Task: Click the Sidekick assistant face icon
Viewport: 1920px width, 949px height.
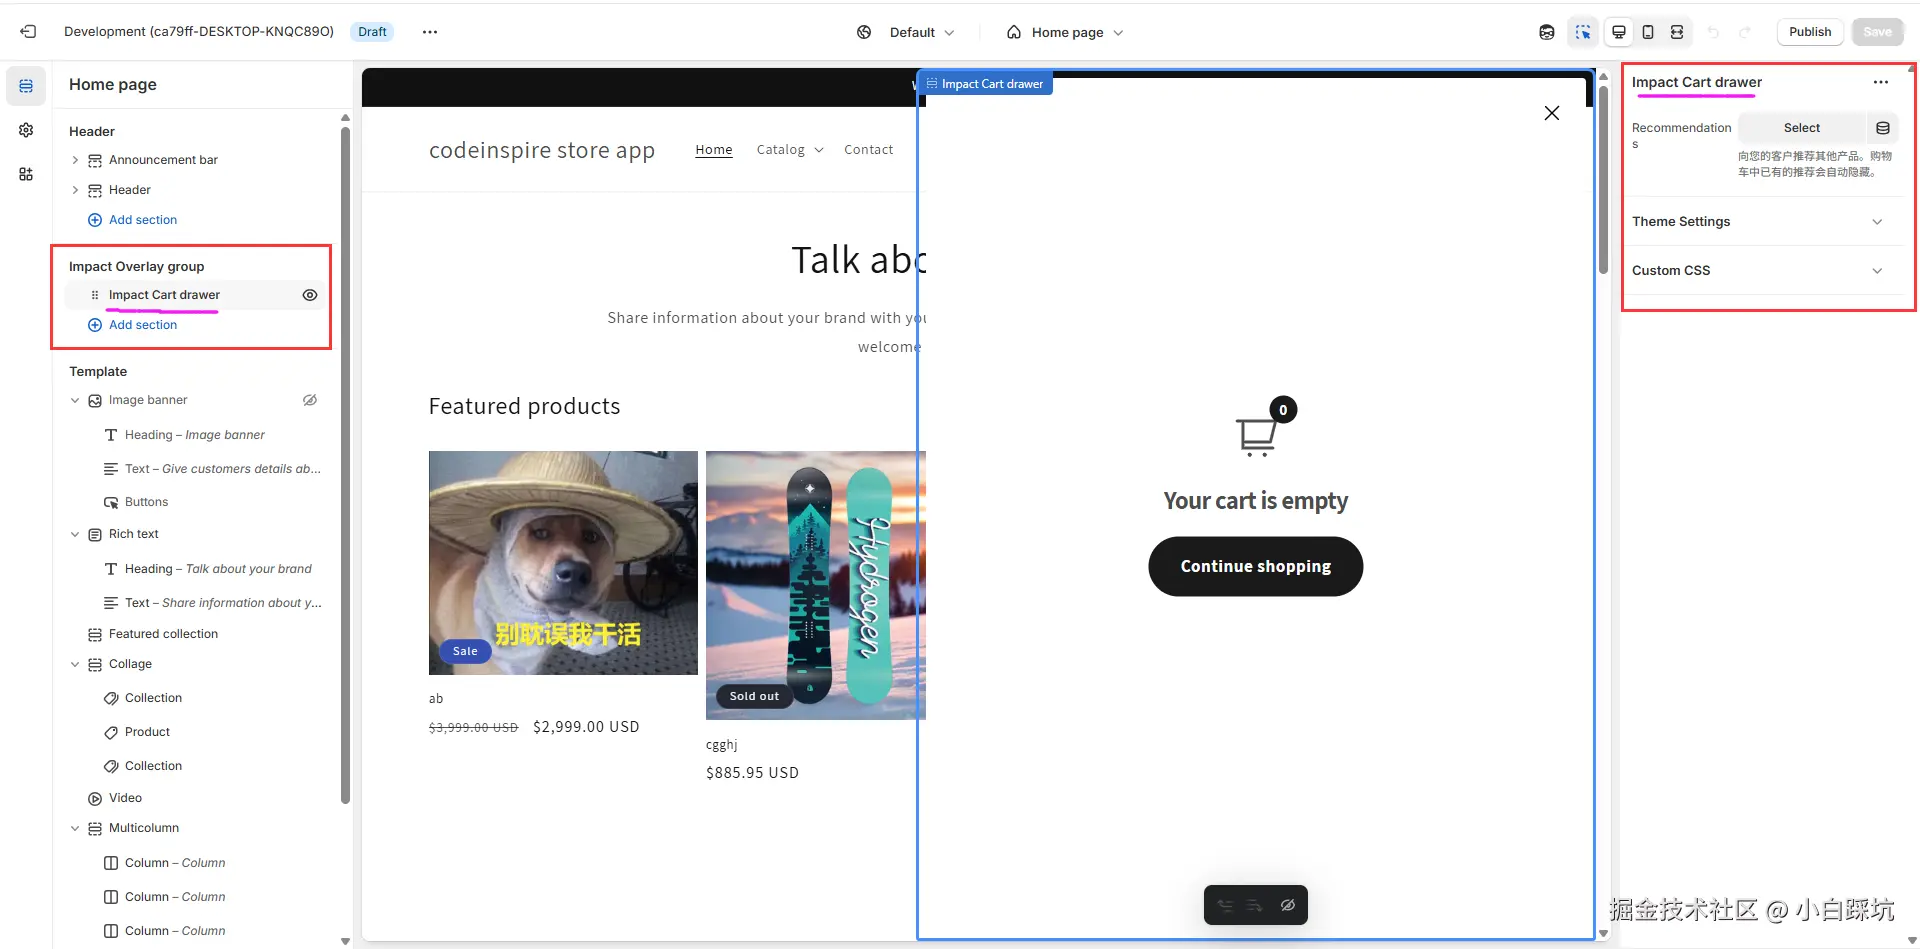Action: pyautogui.click(x=1547, y=32)
